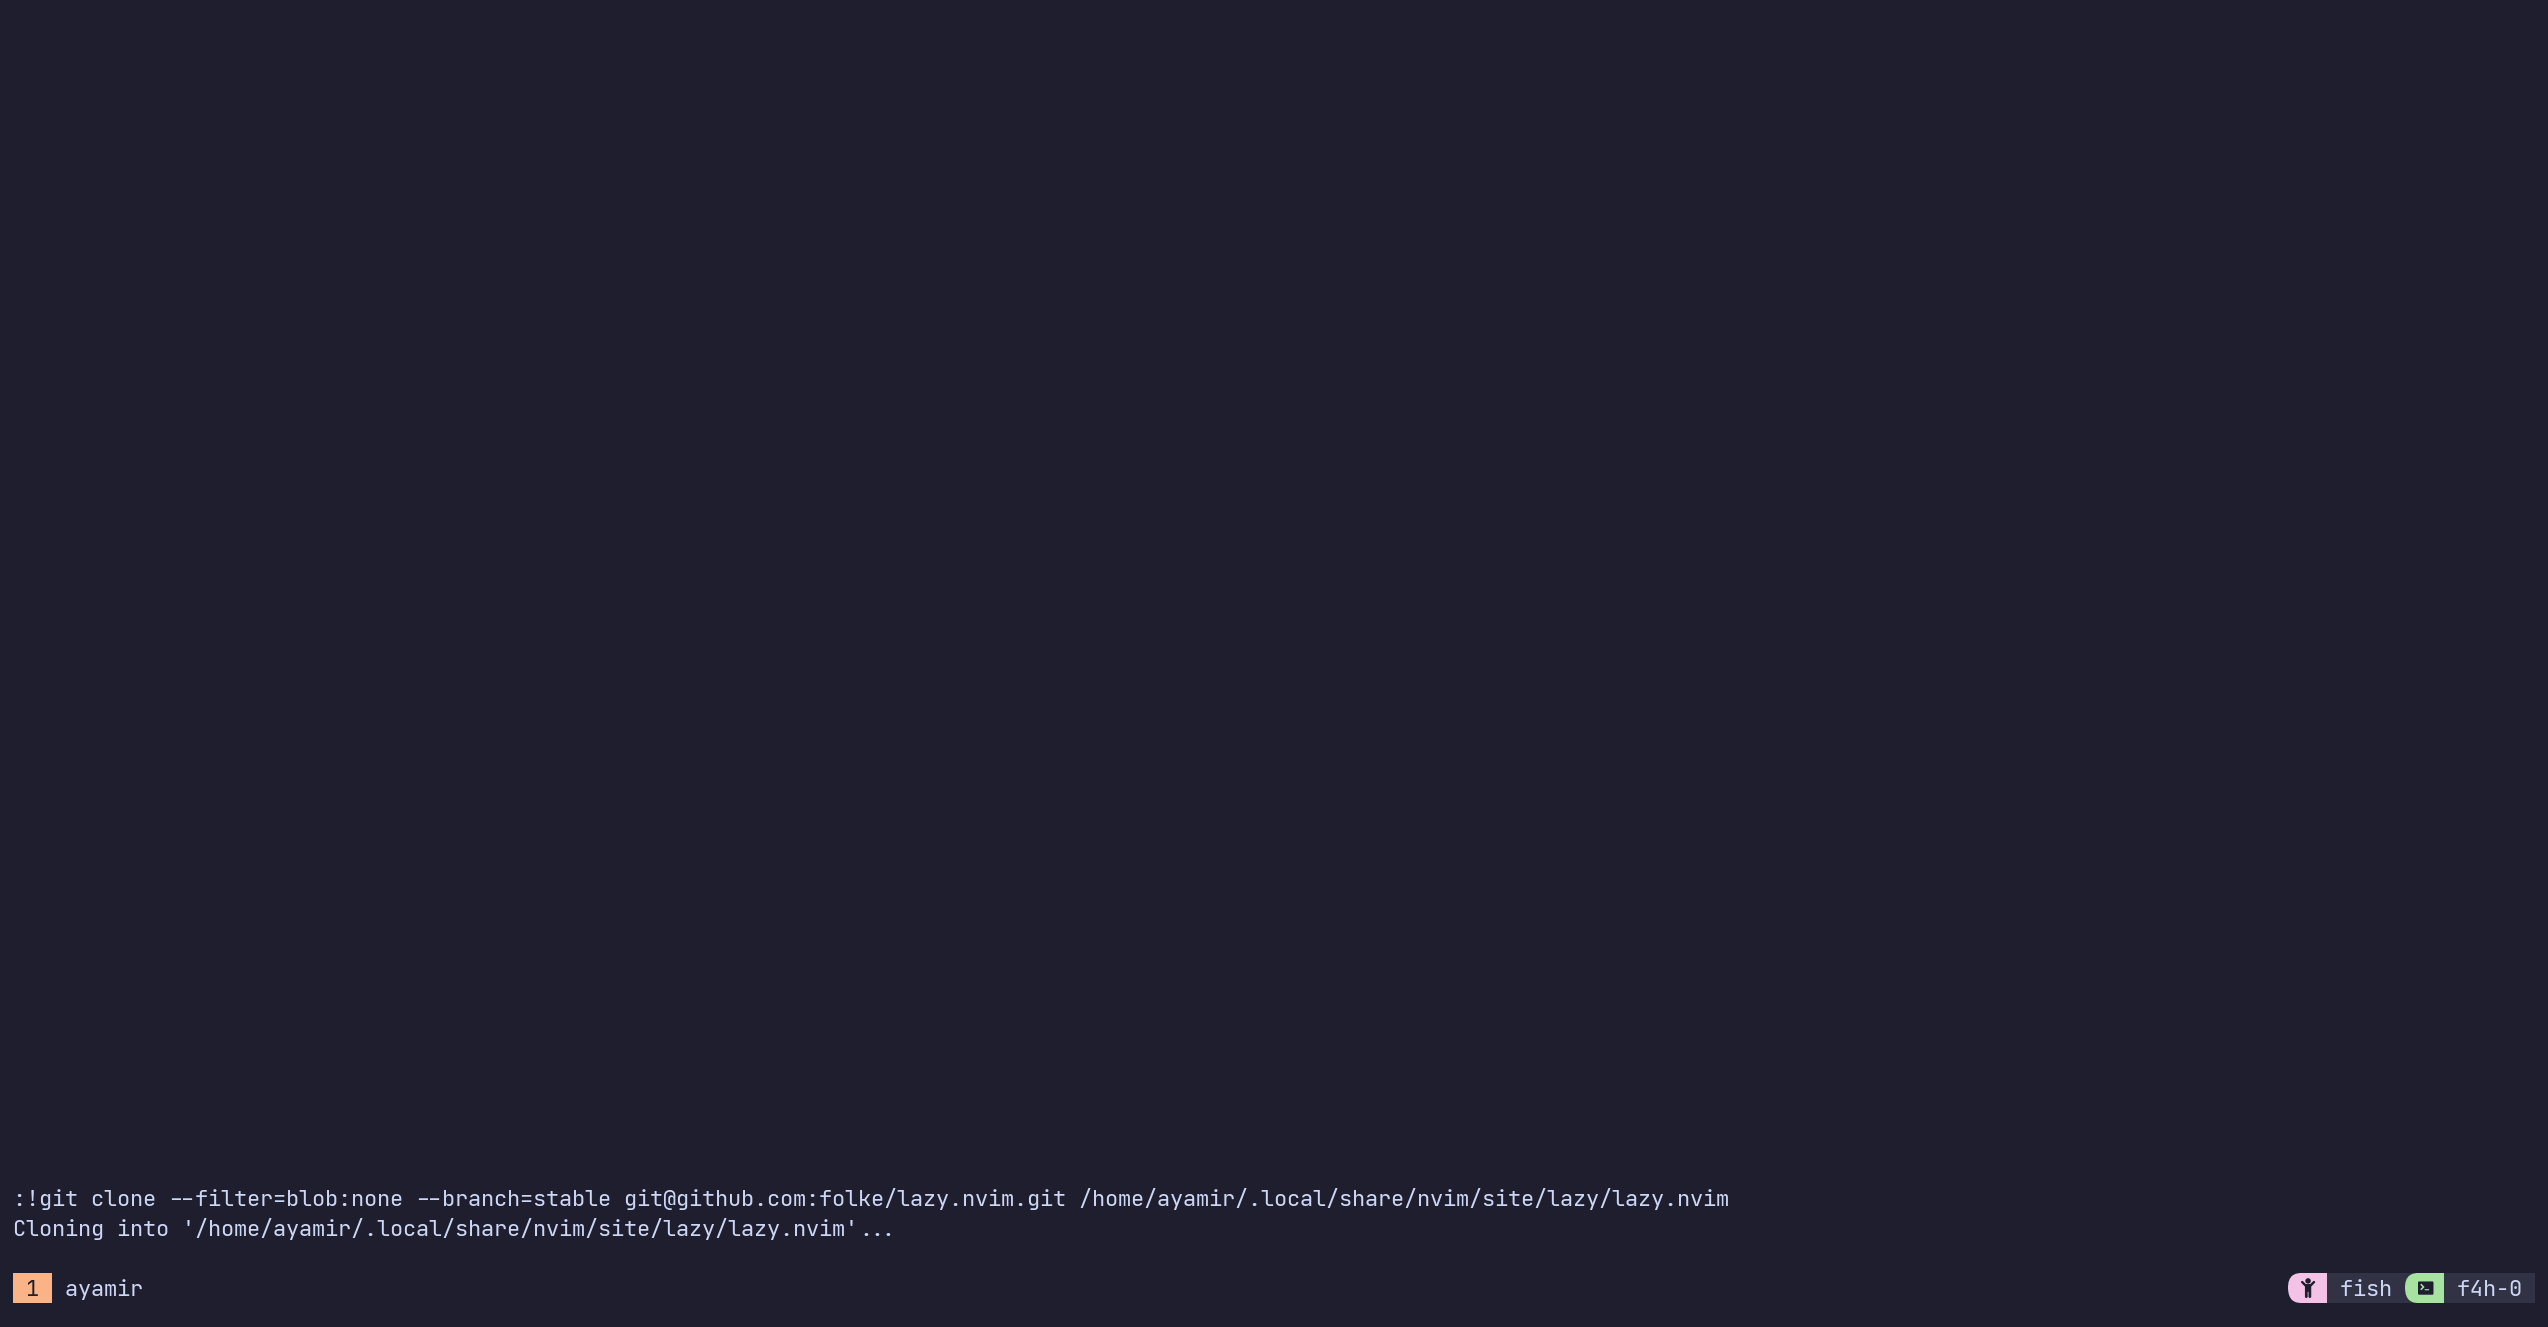Screen dimensions: 2548x1327
Task: Click the folke/lazy.nvim.git part of URL
Action: pyautogui.click(x=942, y=1198)
